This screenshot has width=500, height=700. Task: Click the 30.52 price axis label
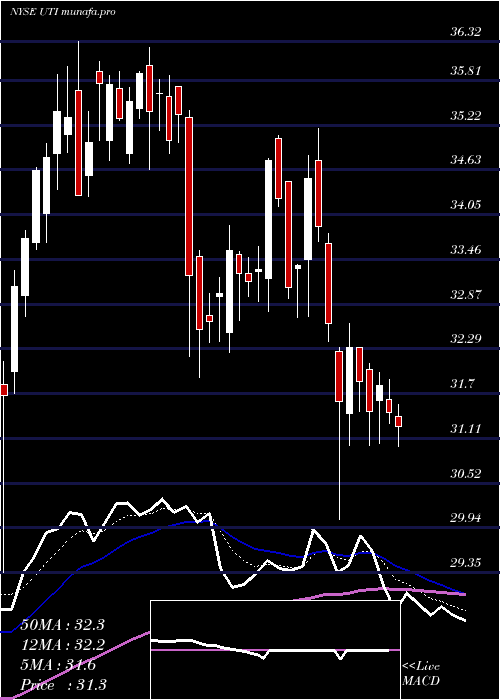[466, 473]
